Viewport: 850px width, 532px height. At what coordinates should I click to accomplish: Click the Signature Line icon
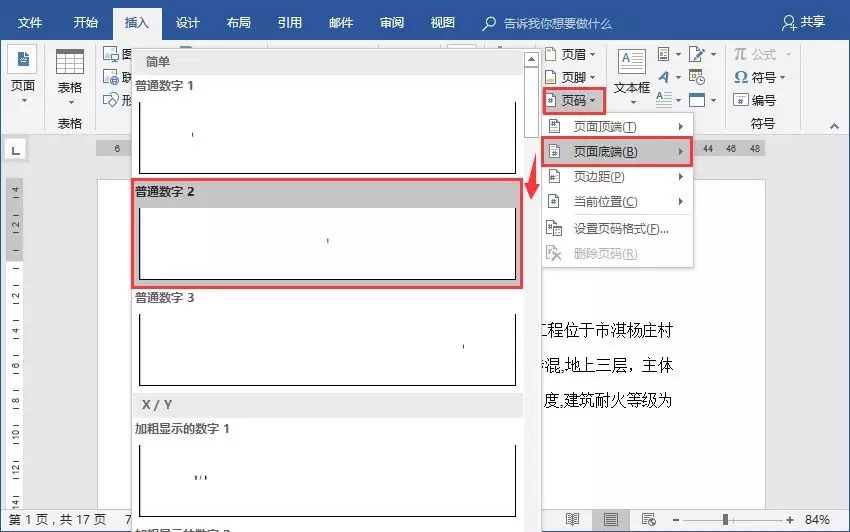tap(697, 54)
